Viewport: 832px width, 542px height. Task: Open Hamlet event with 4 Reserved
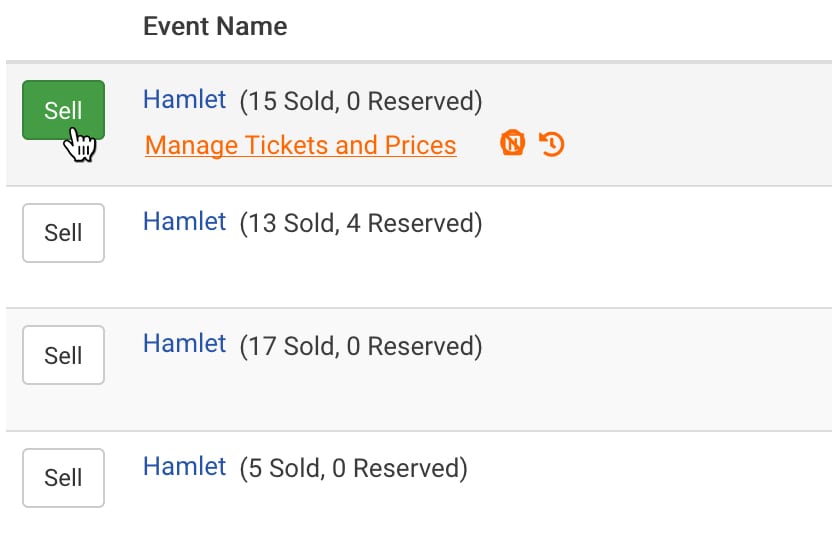coord(185,221)
